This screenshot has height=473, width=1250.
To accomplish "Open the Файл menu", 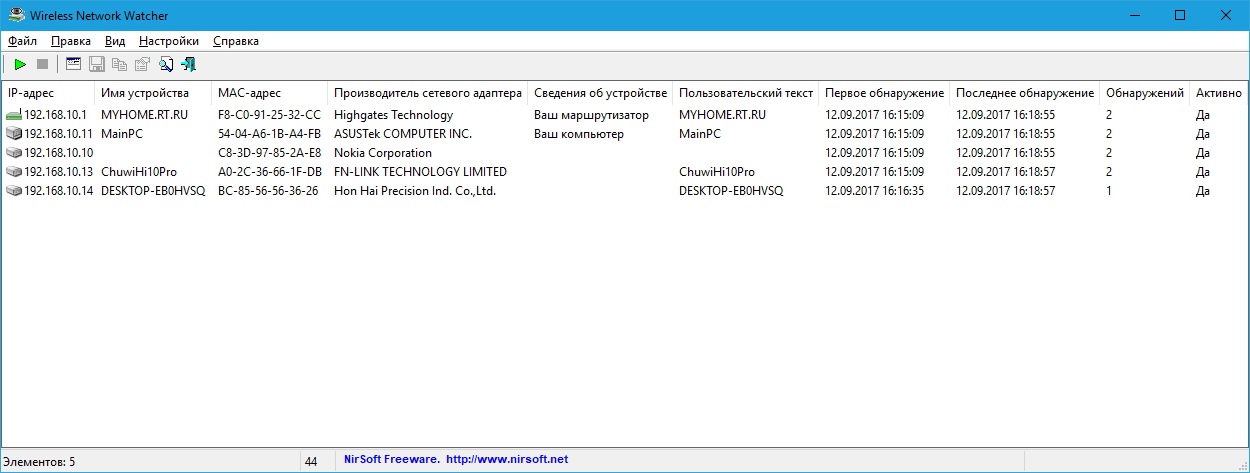I will 22,41.
